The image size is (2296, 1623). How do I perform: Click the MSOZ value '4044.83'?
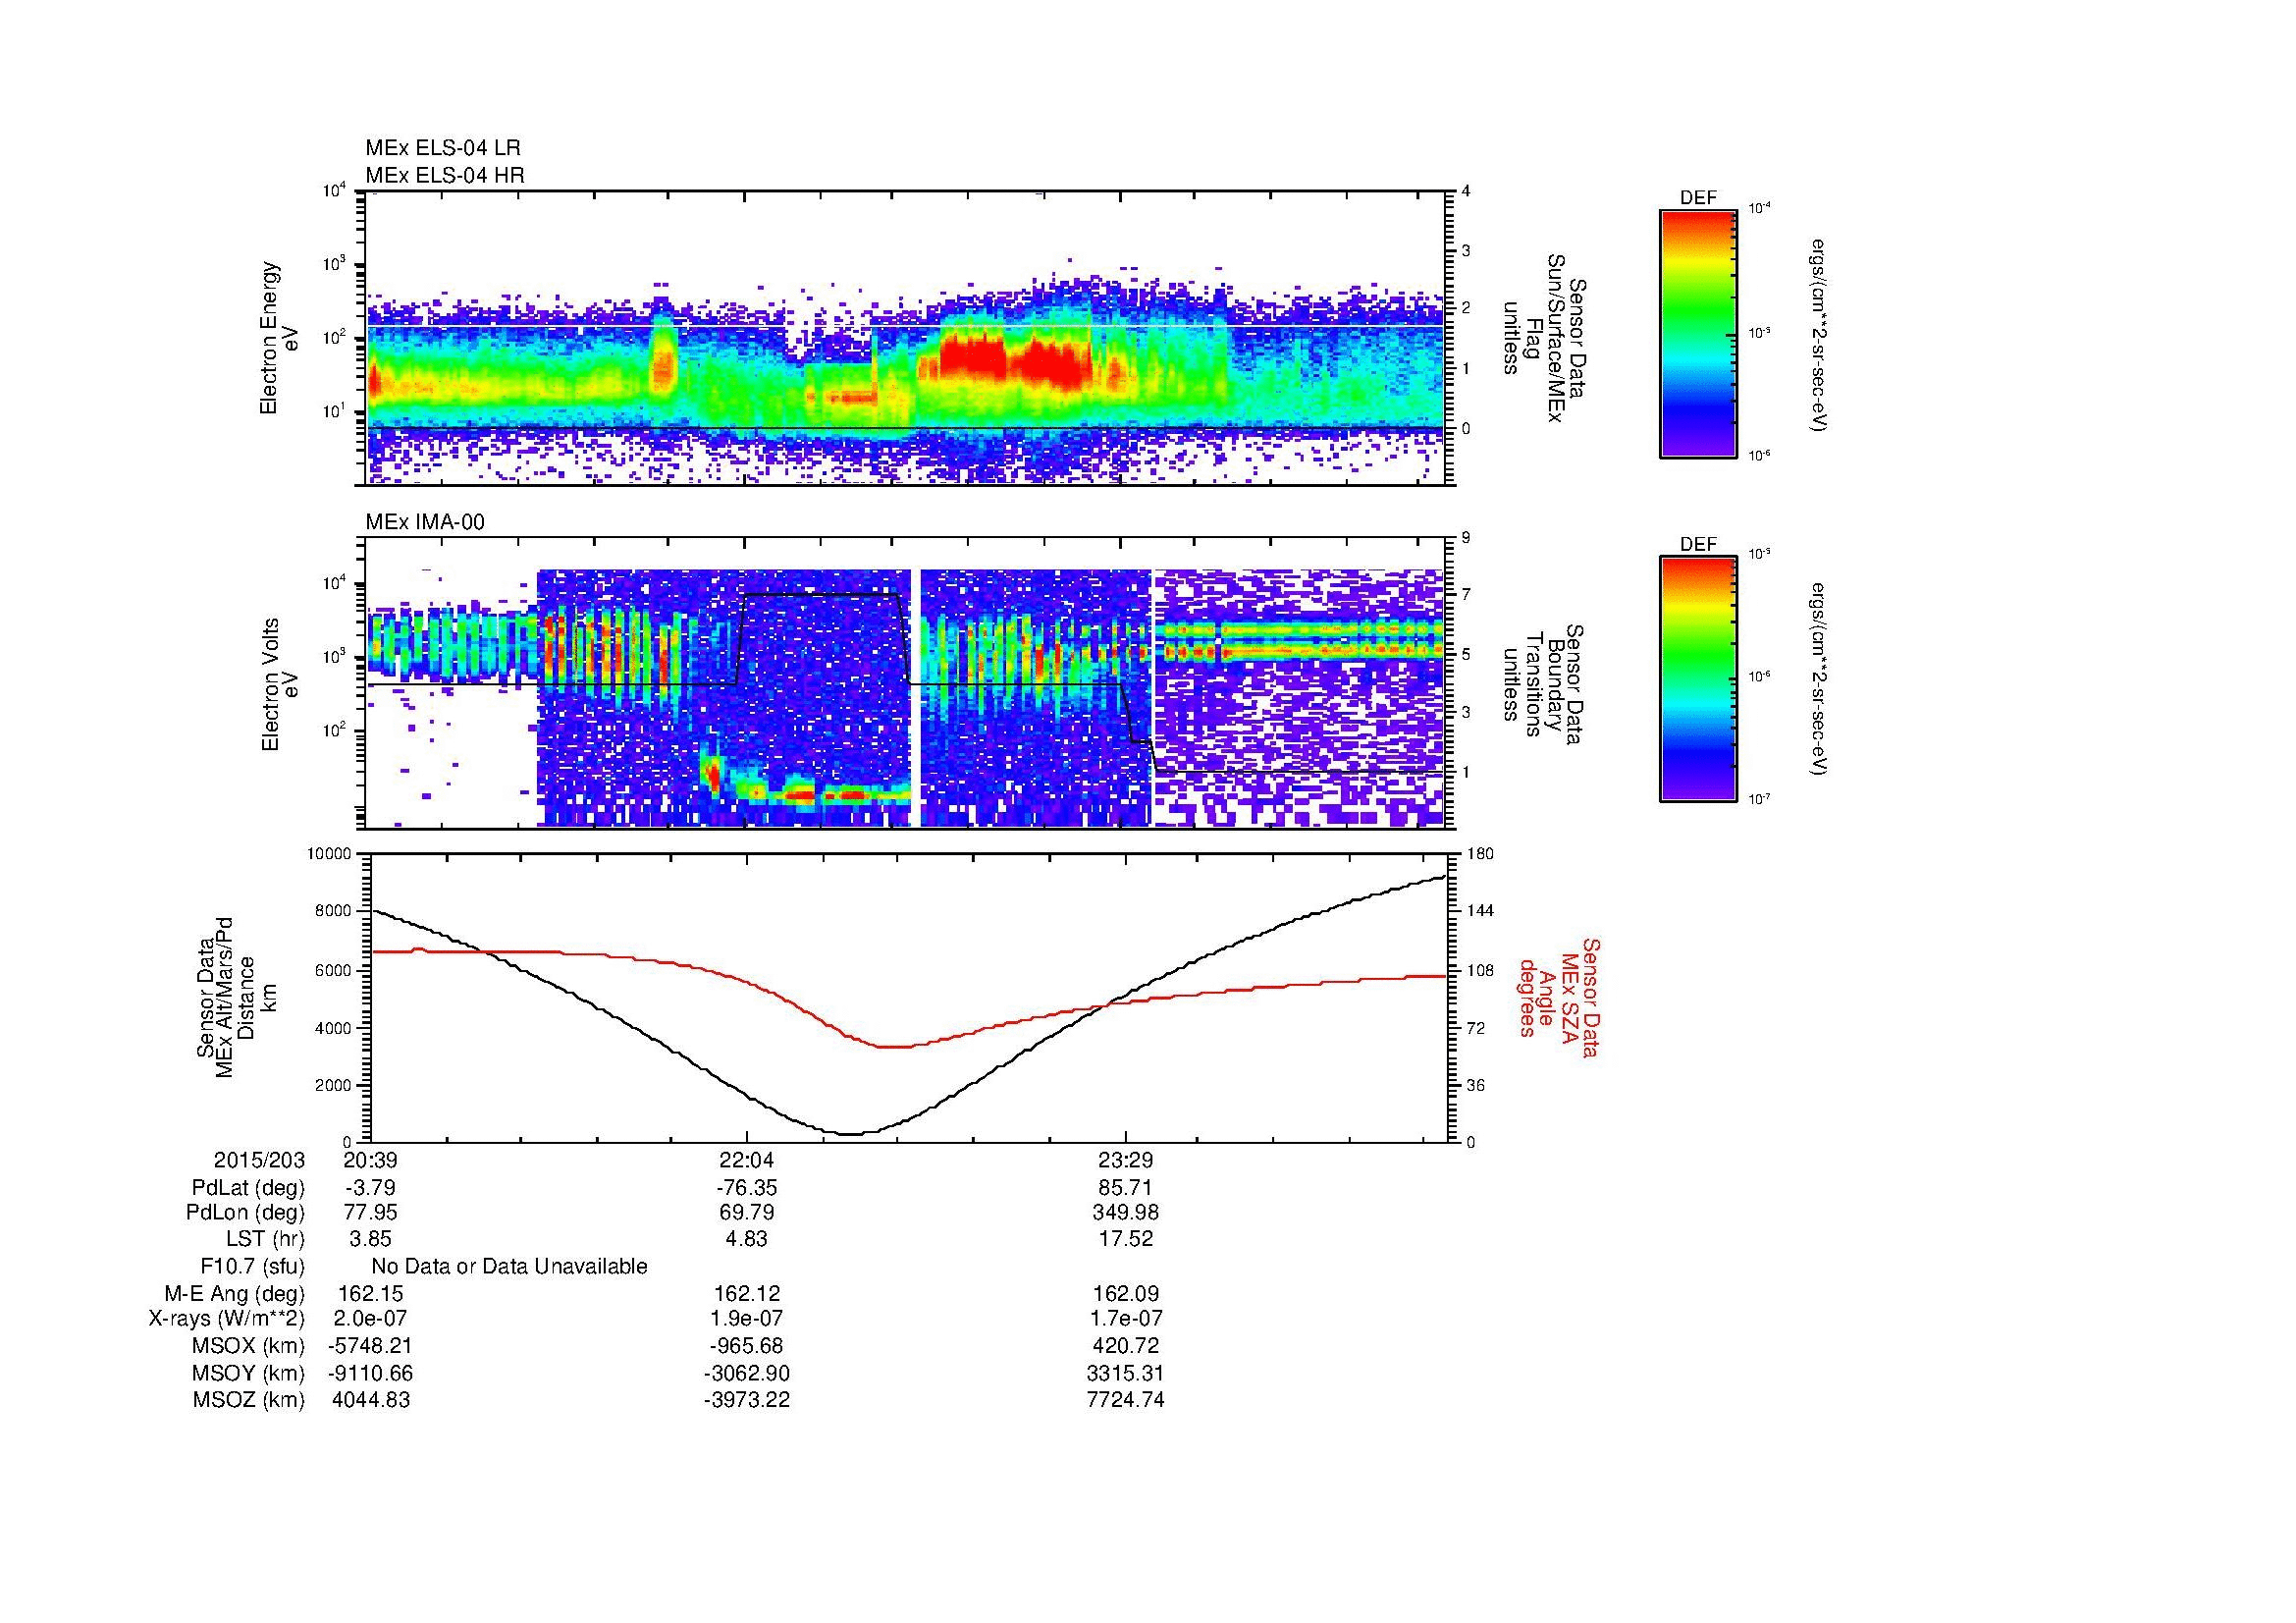point(370,1400)
